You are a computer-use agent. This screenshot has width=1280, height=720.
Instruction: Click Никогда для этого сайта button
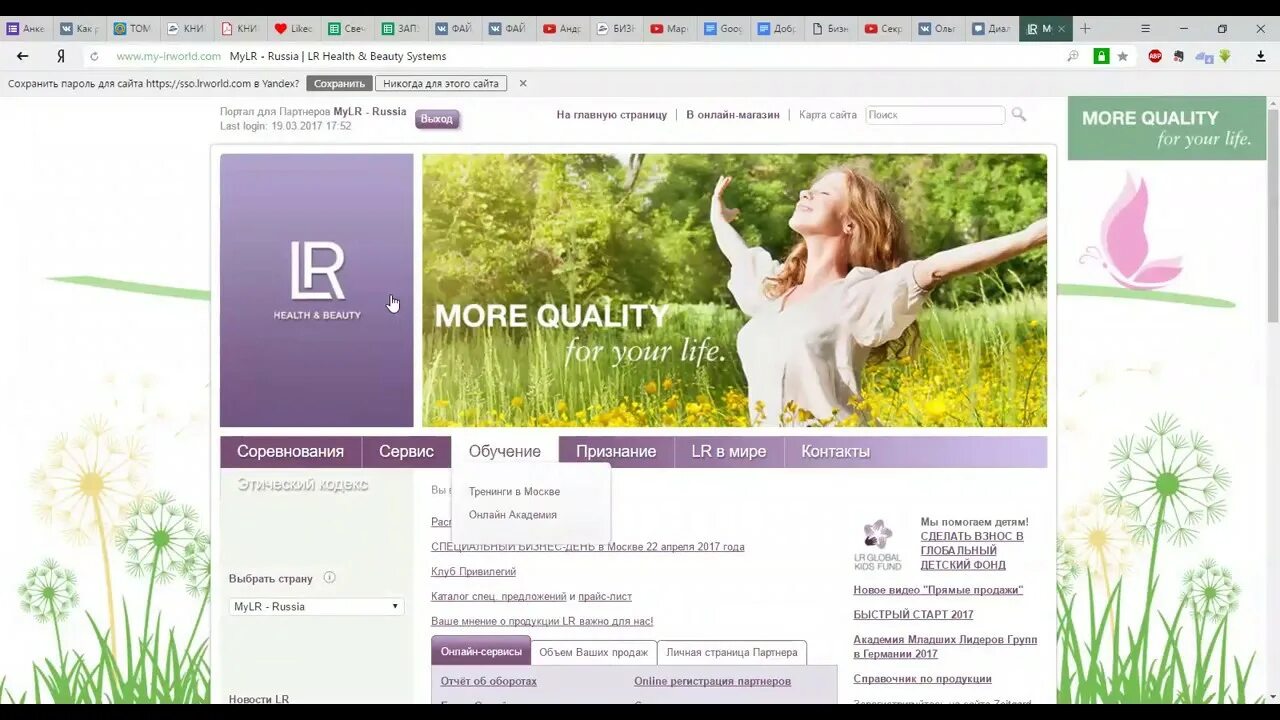click(x=441, y=83)
